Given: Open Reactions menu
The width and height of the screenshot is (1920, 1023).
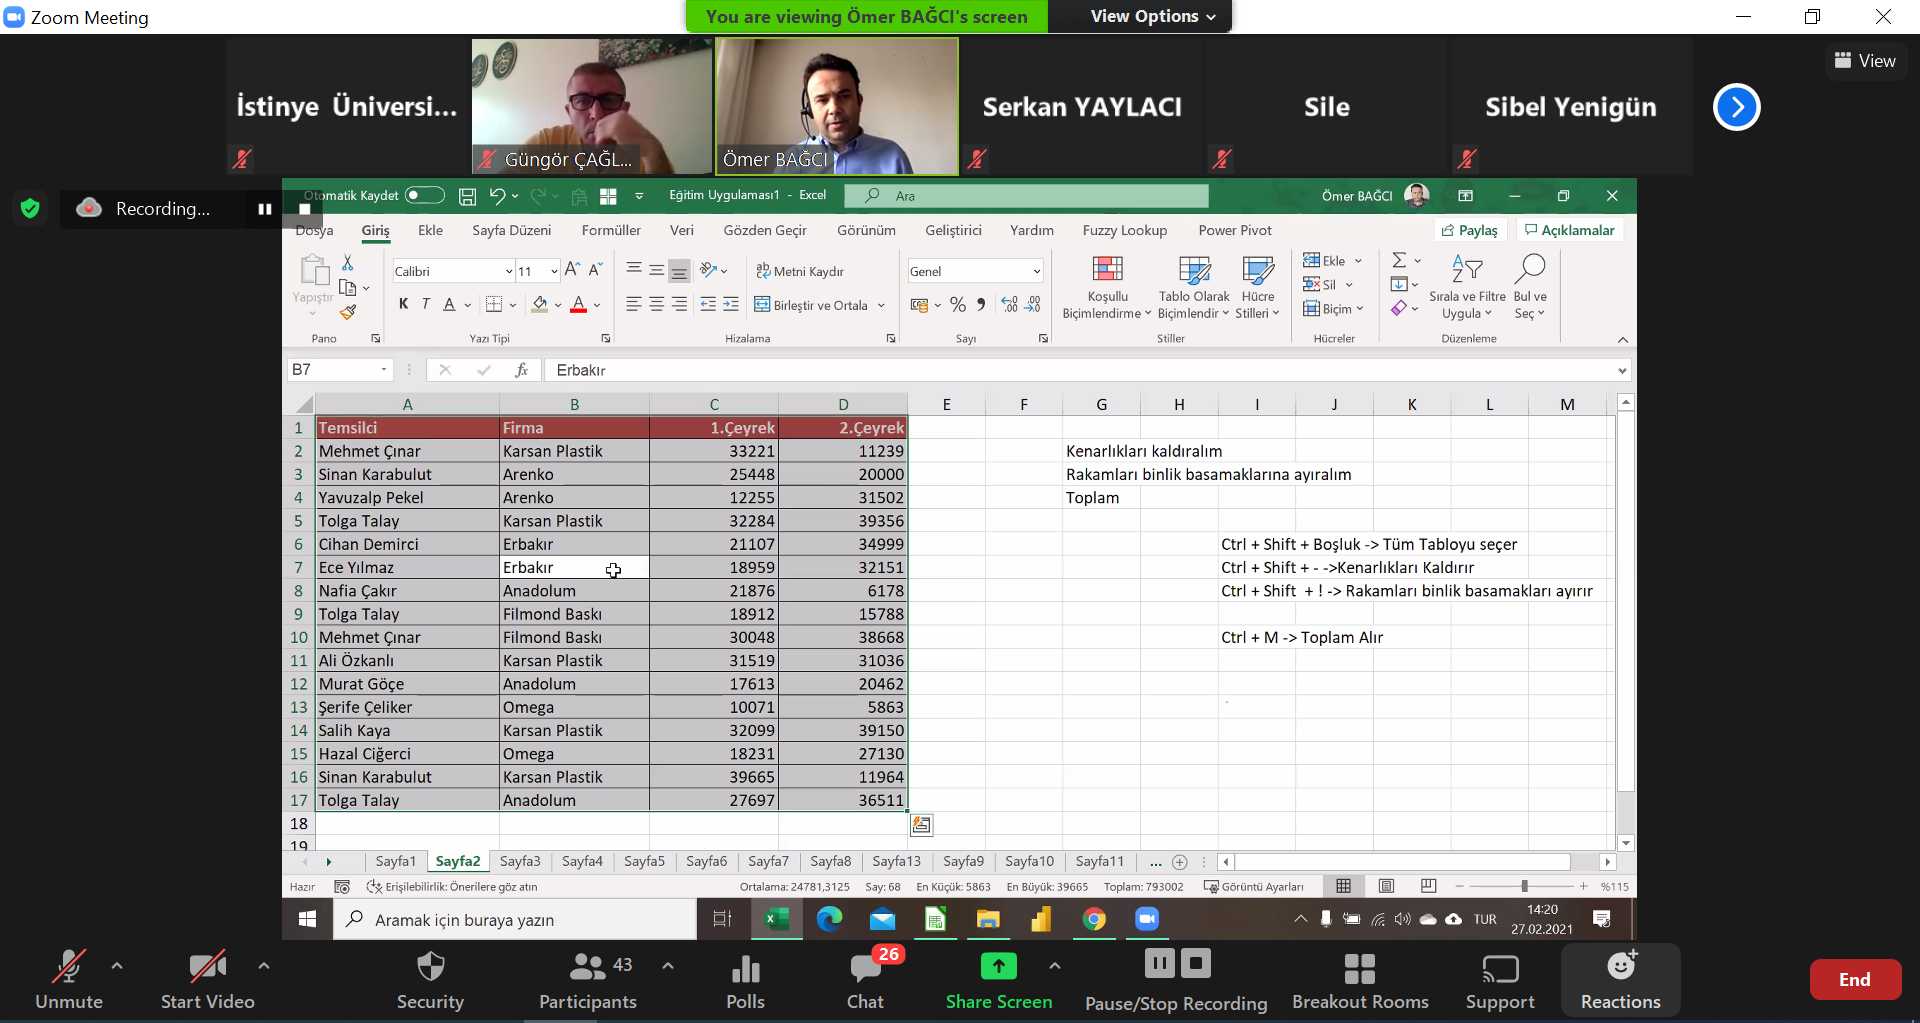Looking at the screenshot, I should pos(1620,980).
